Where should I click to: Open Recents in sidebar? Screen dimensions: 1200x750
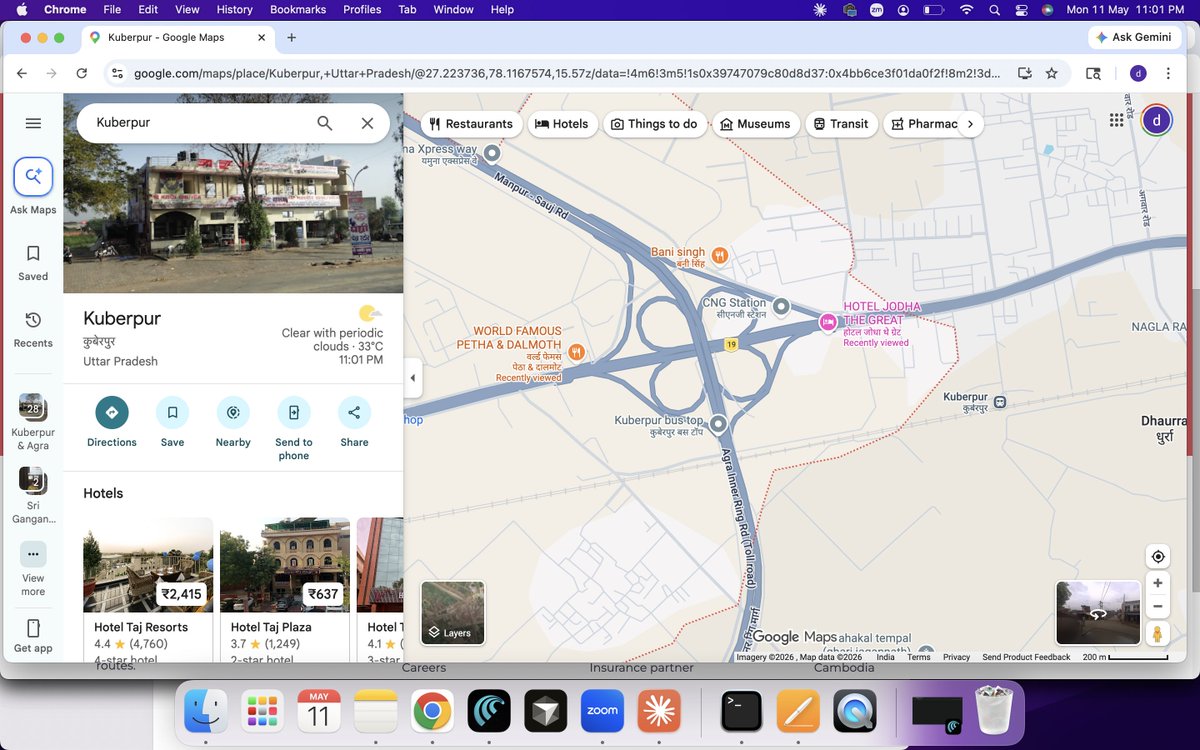pyautogui.click(x=33, y=329)
